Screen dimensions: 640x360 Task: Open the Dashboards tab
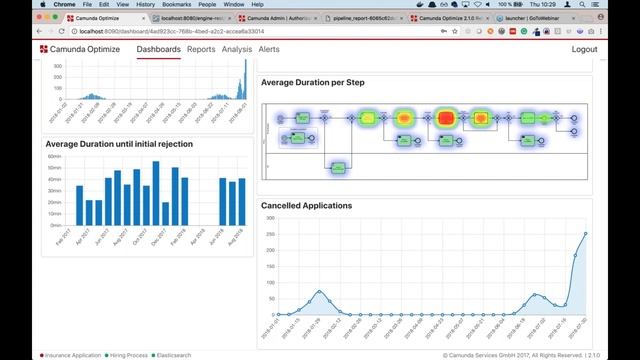[158, 49]
